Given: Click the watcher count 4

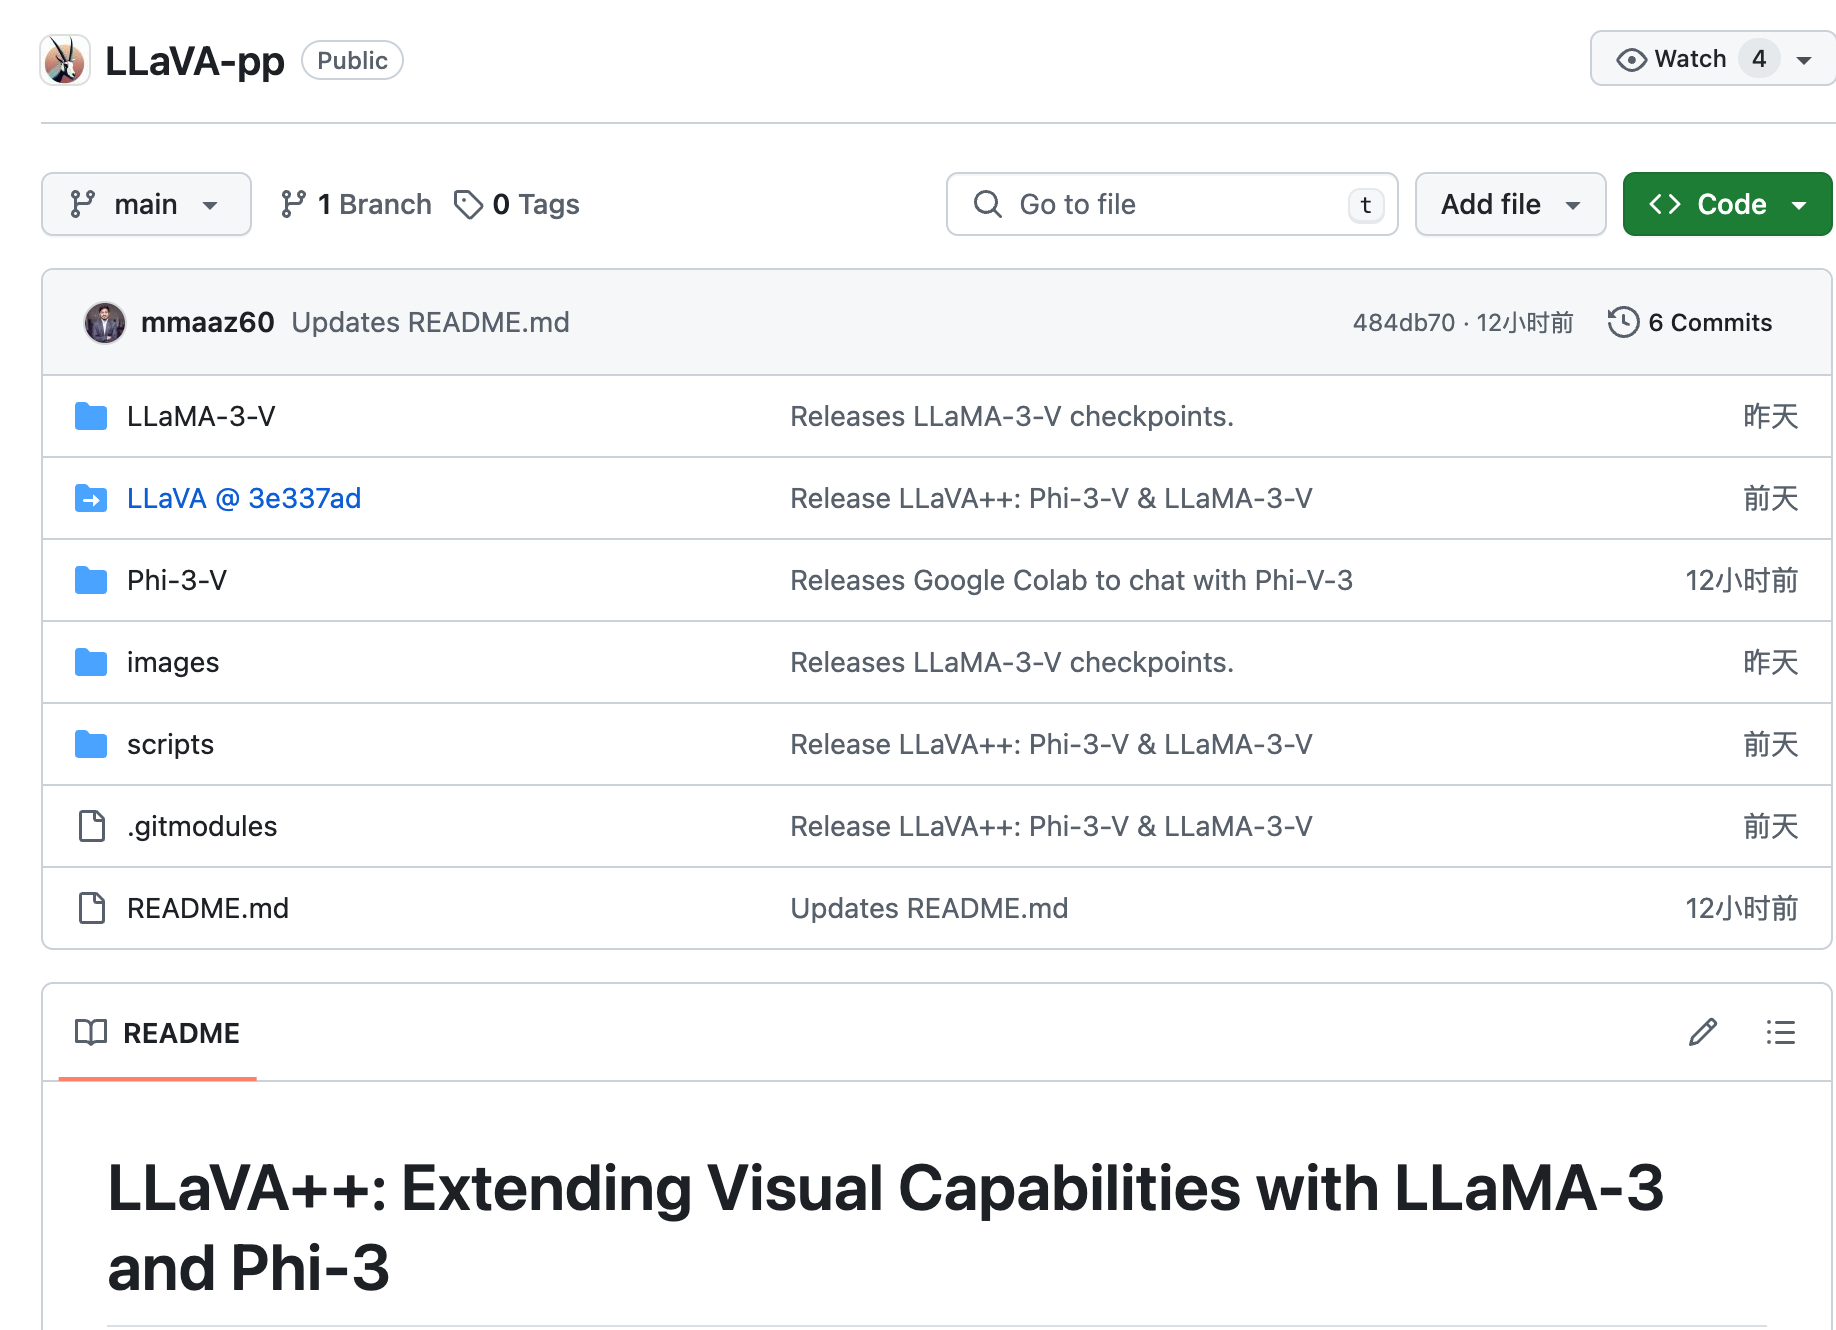Looking at the screenshot, I should pyautogui.click(x=1759, y=59).
